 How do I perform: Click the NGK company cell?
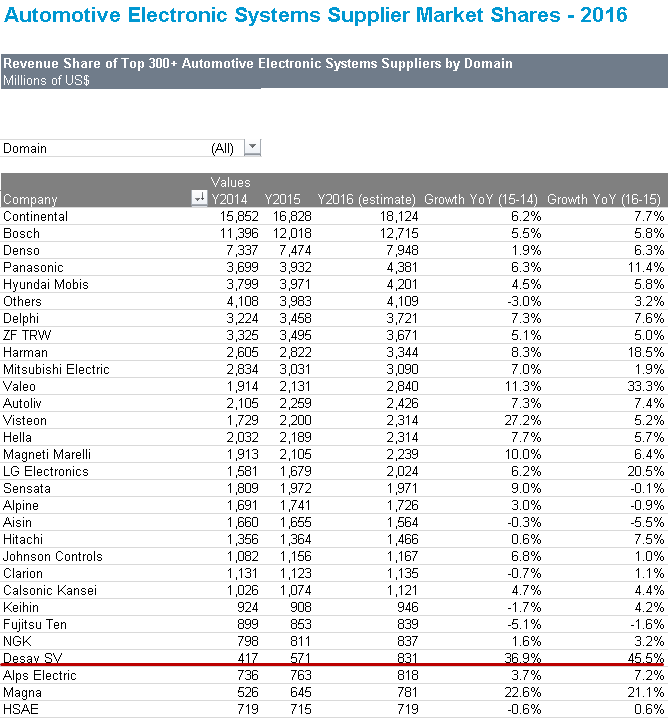[x=17, y=641]
